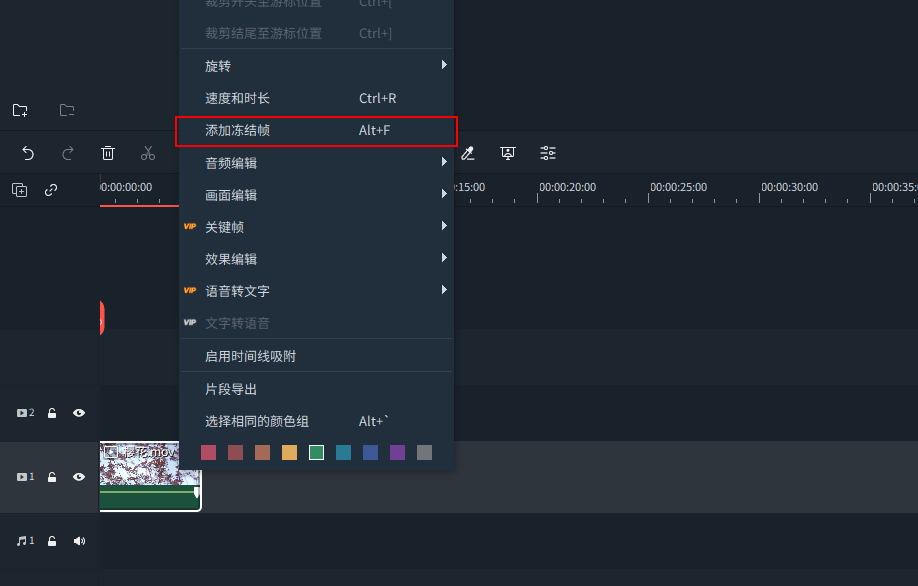Screen dimensions: 918x586
Task: Mute audio track 1 speaker icon
Action: pos(79,540)
